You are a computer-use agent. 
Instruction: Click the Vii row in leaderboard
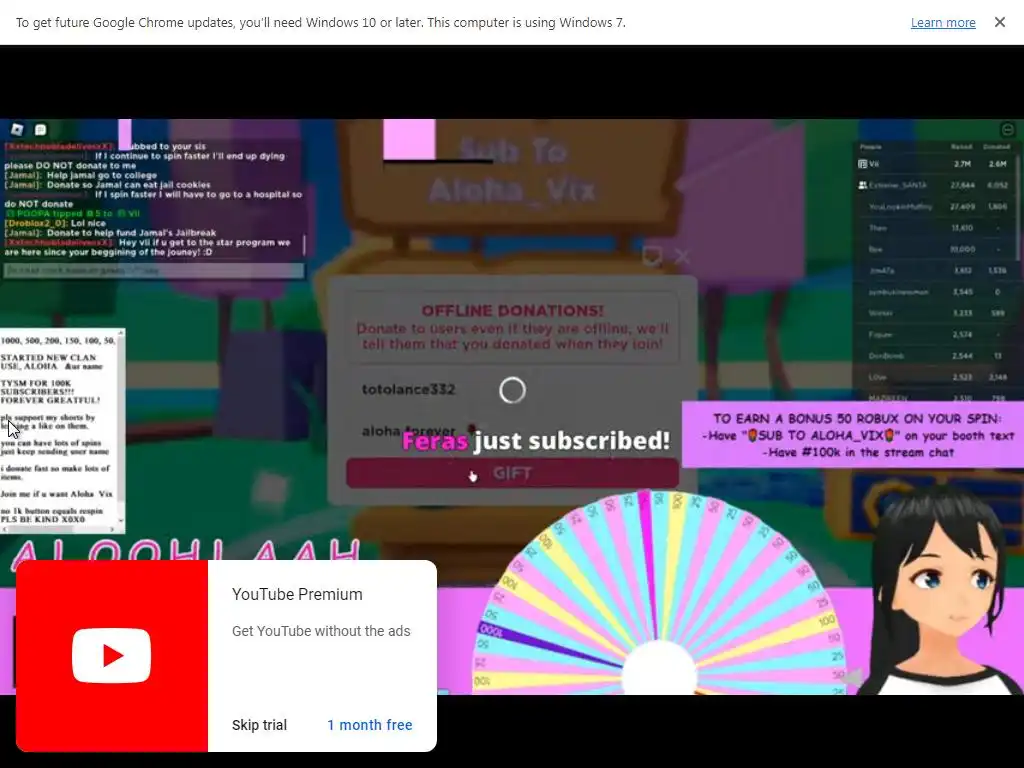click(935, 164)
